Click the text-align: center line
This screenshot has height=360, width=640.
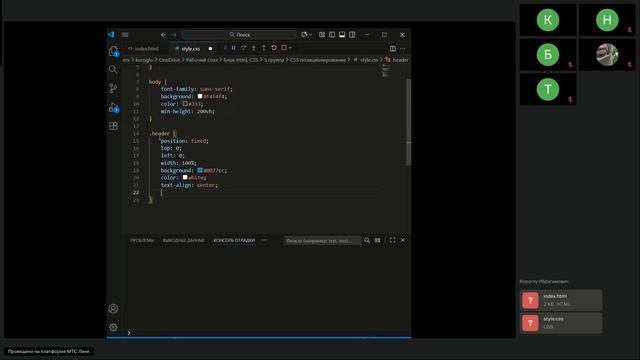[189, 185]
